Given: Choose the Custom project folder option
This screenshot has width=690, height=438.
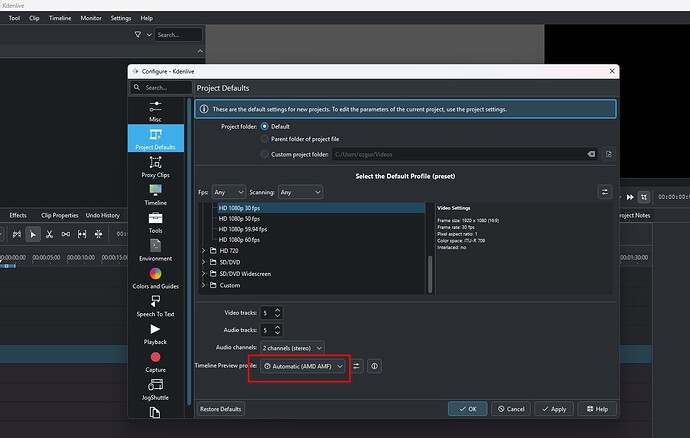Looking at the screenshot, I should [x=264, y=154].
